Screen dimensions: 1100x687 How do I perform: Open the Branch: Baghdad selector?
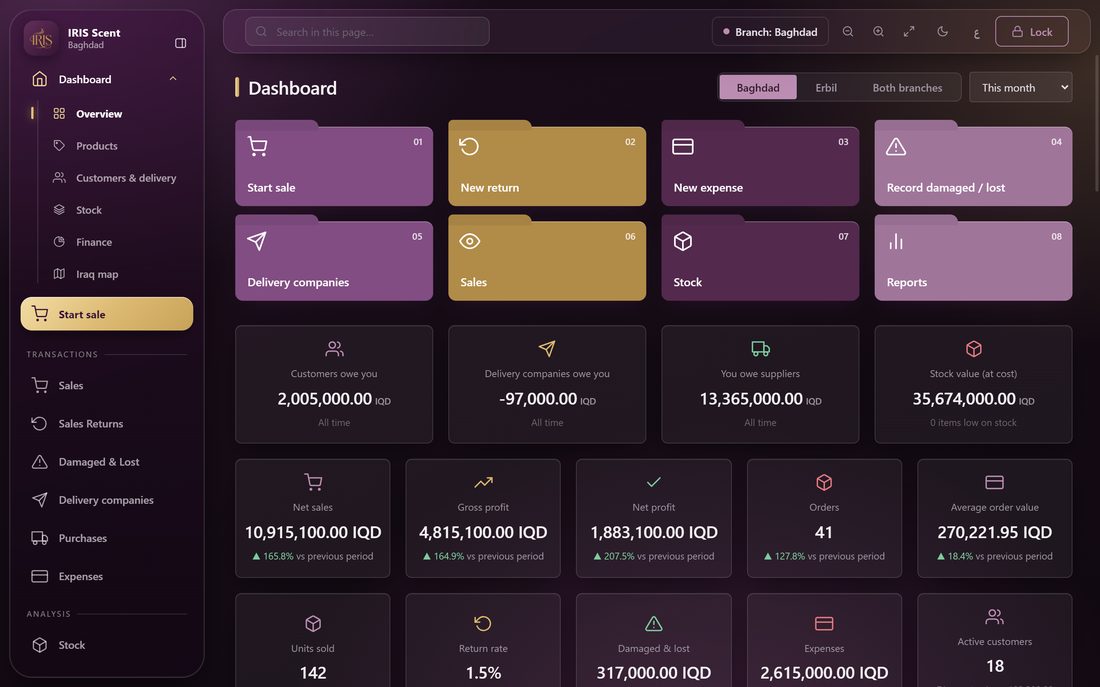pyautogui.click(x=770, y=32)
